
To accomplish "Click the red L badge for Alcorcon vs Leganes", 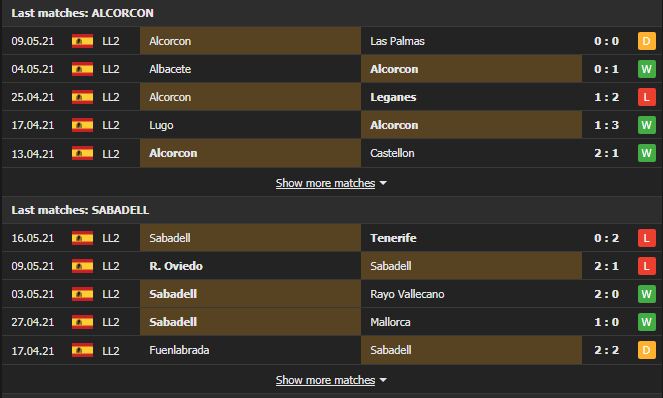I will tap(647, 97).
